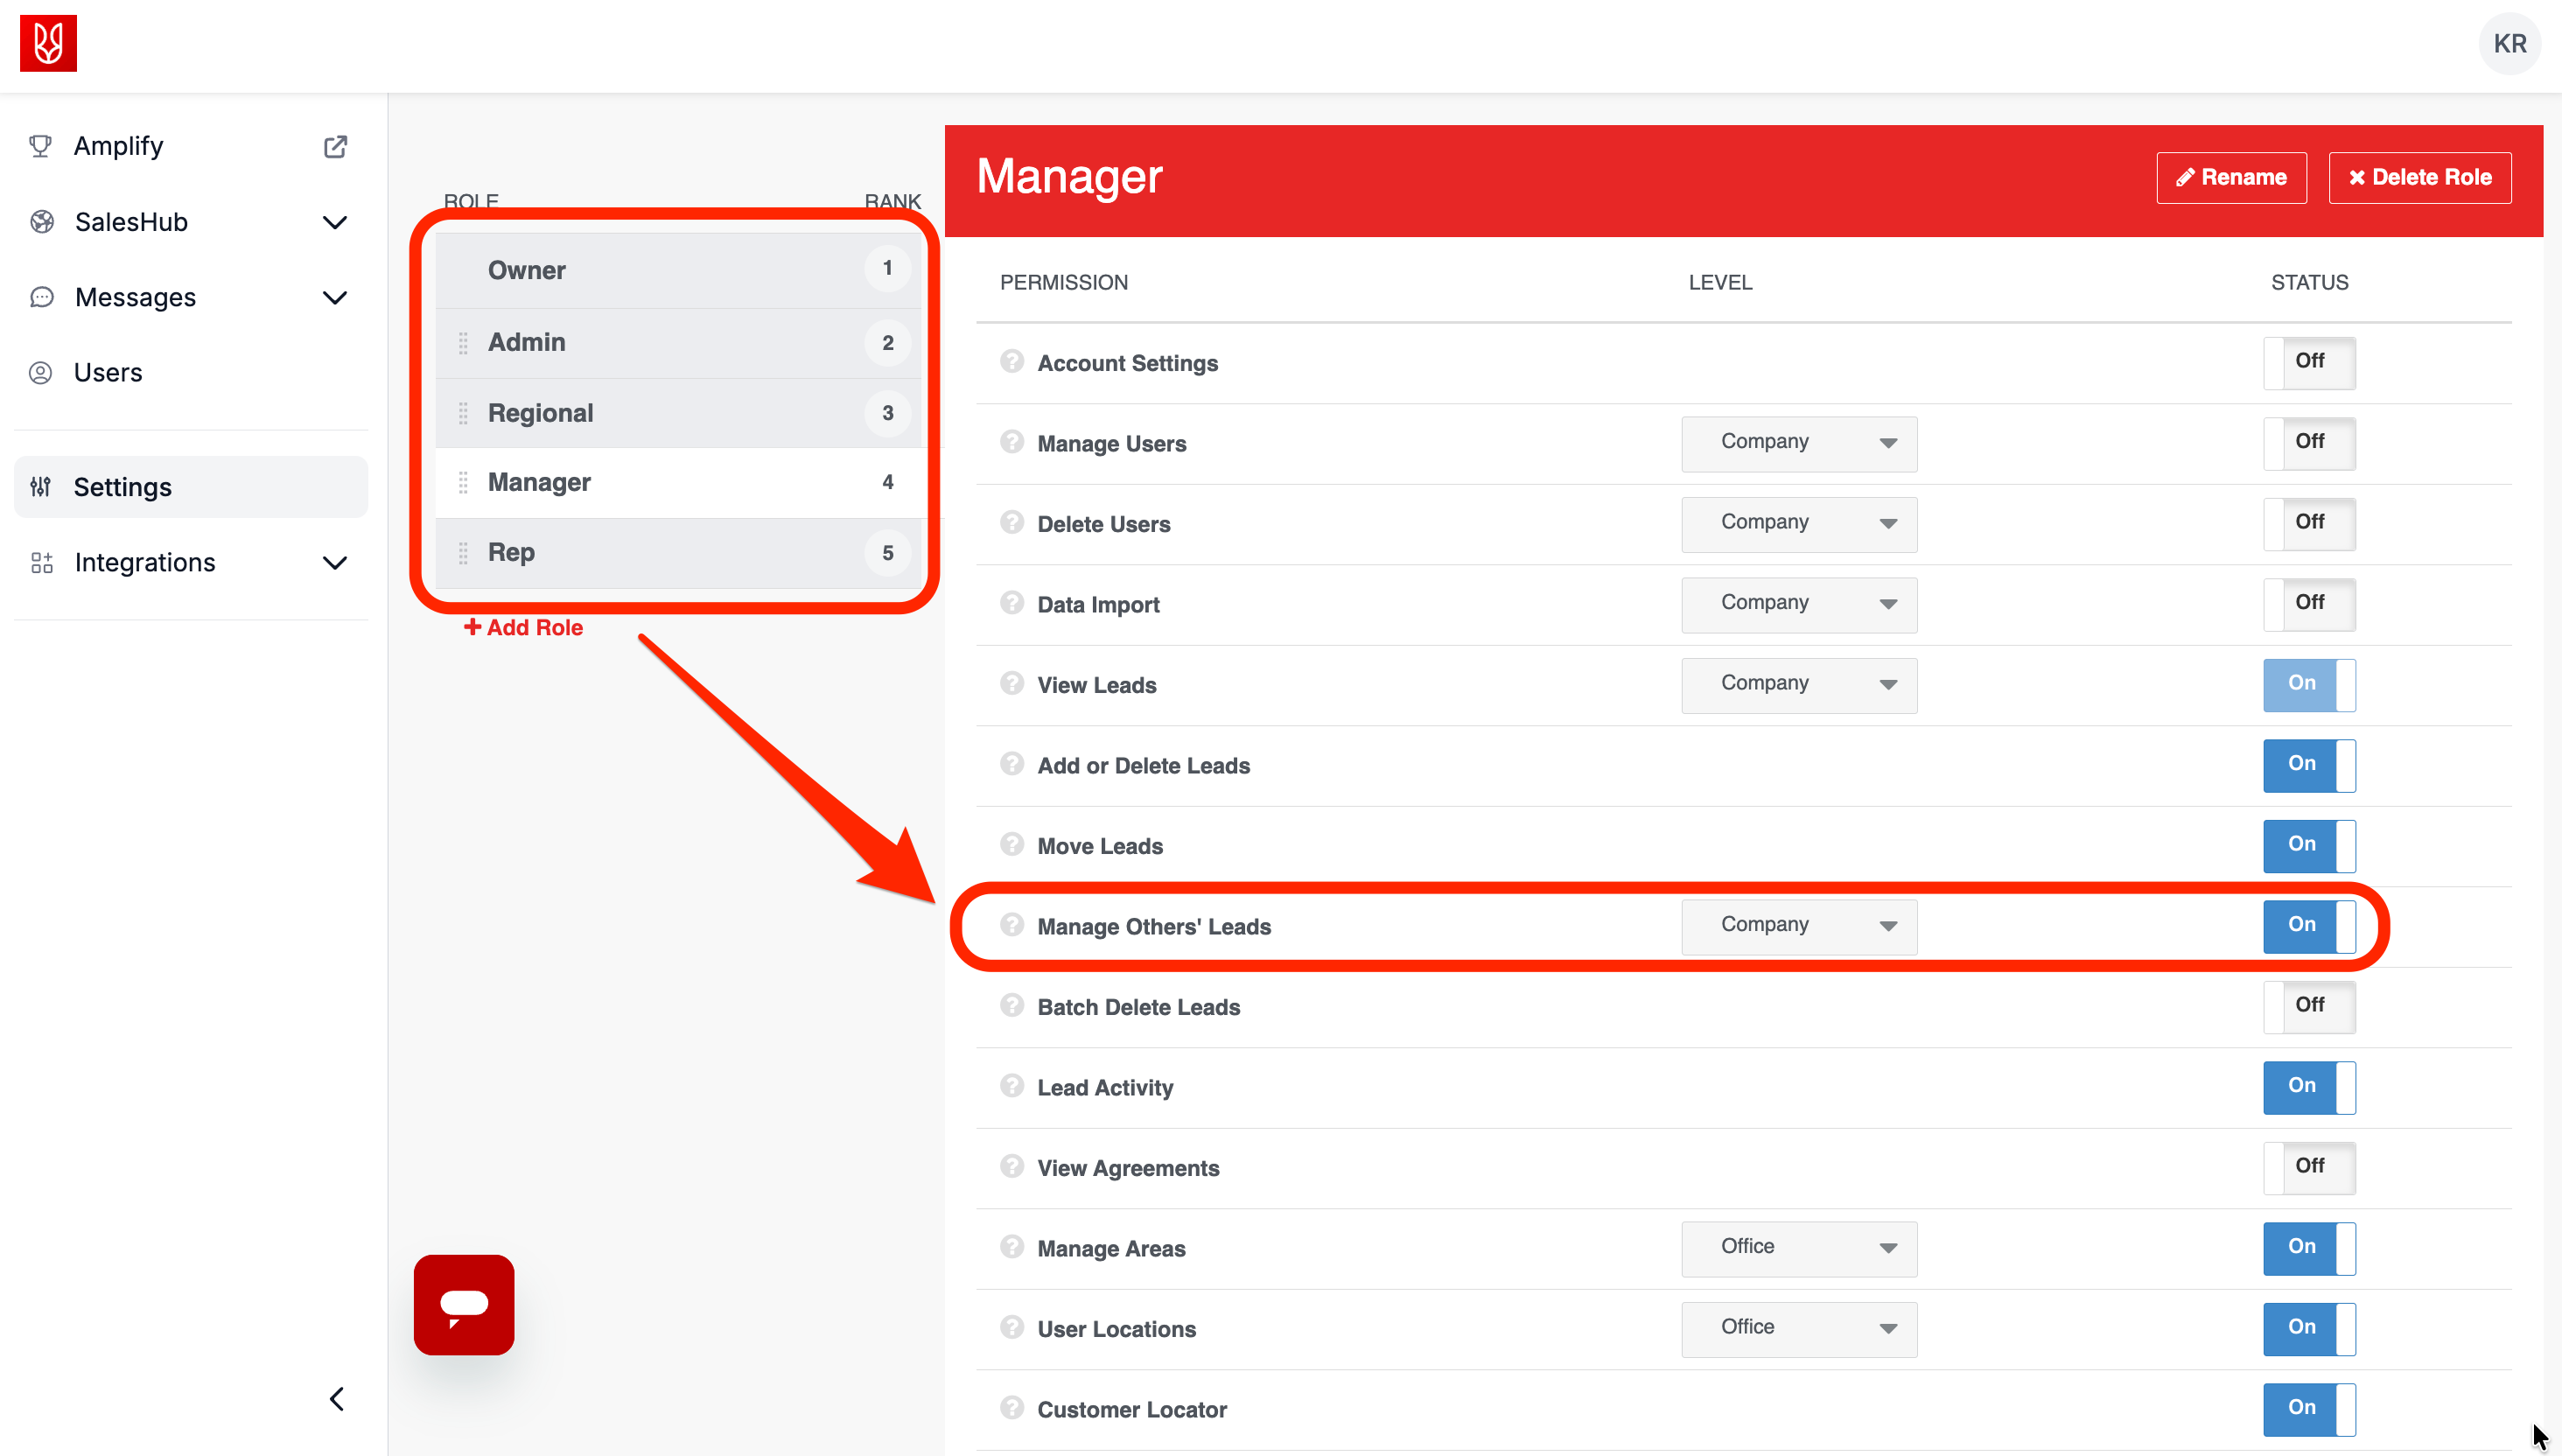Click the Rename button
The image size is (2562, 1456).
(2230, 178)
